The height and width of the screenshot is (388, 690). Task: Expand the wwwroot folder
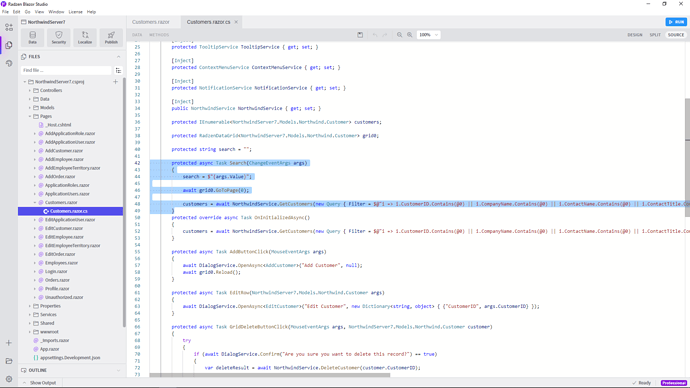coord(30,332)
